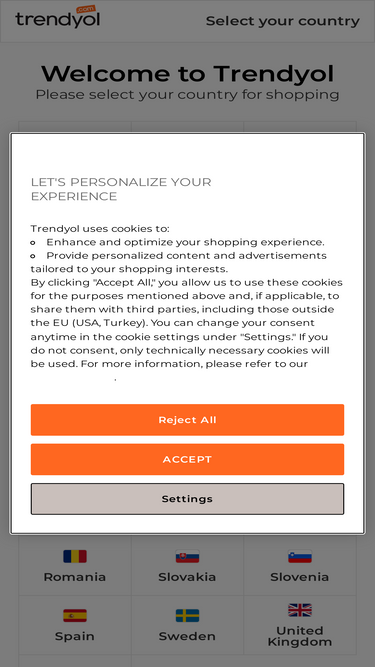Reject all cookies in the consent dialog

pos(187,419)
